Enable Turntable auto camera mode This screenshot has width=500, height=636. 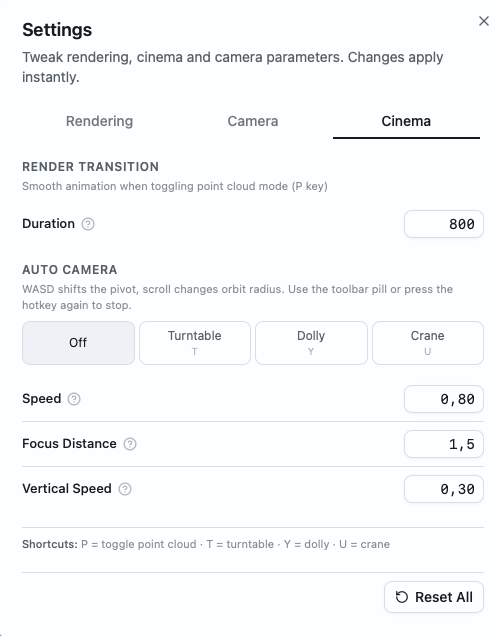point(195,343)
